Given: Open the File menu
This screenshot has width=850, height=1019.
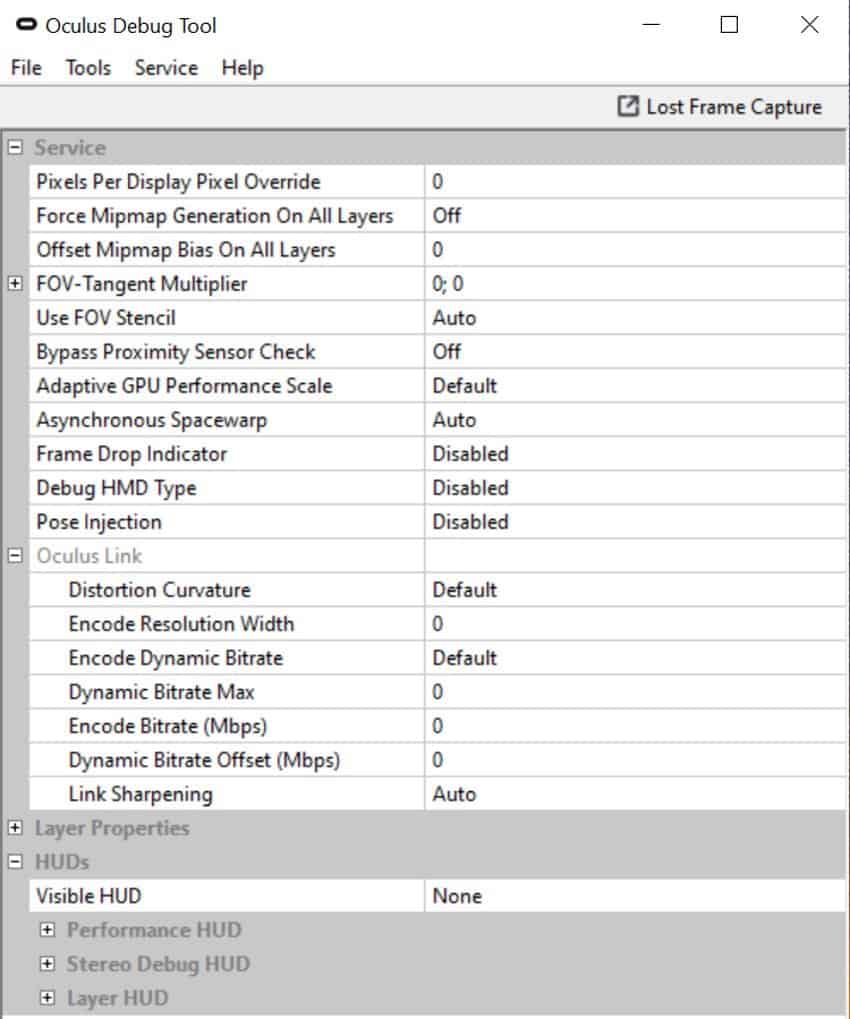Looking at the screenshot, I should pos(26,68).
